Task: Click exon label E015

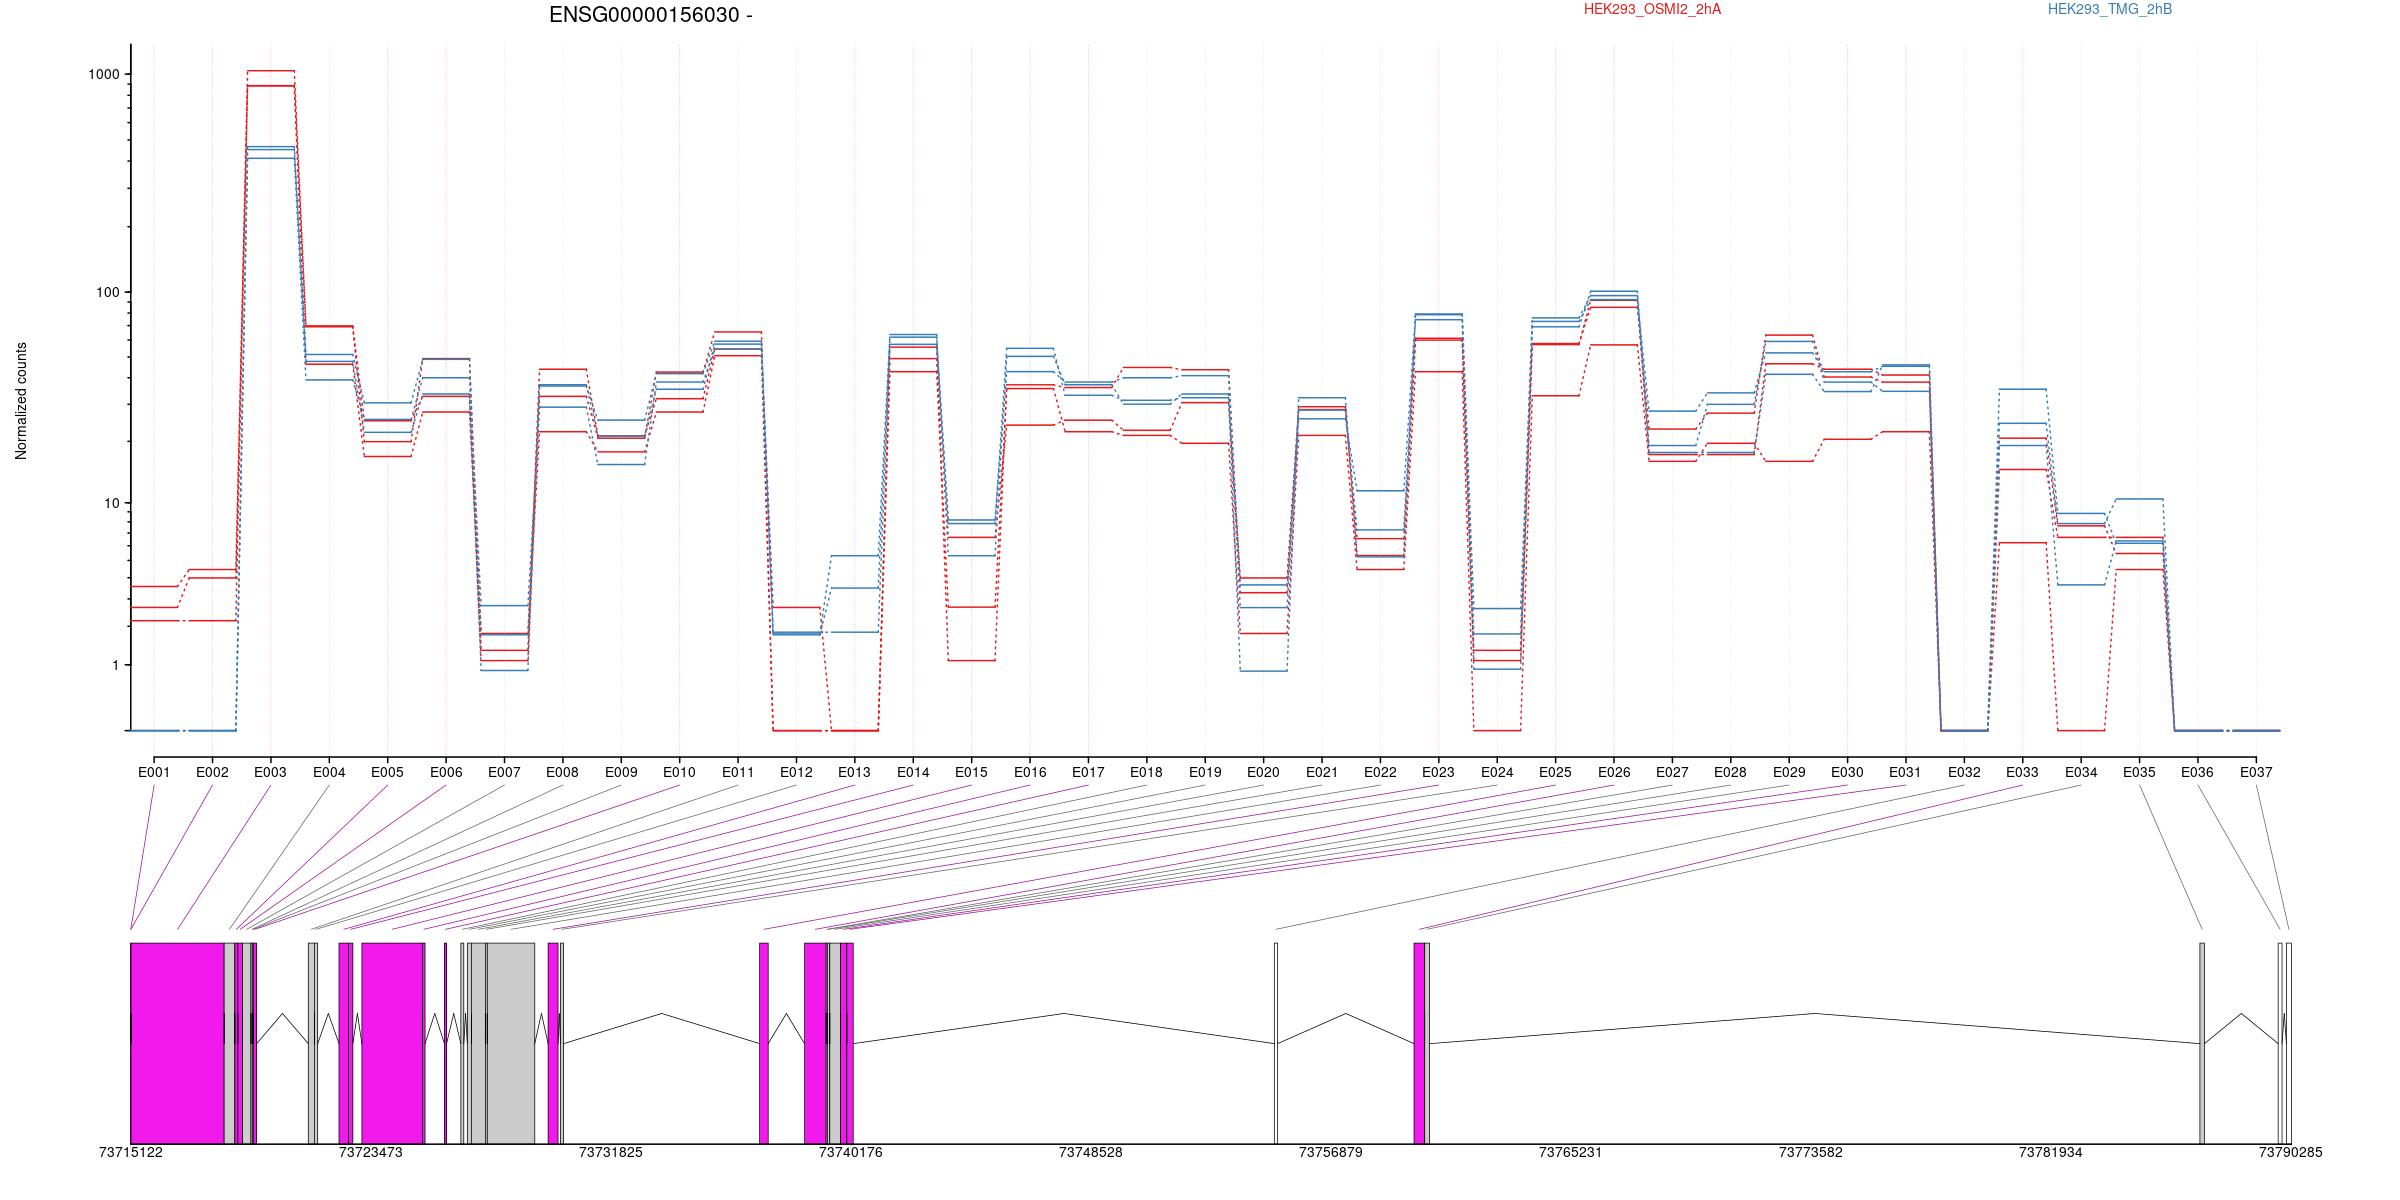Action: click(x=971, y=772)
